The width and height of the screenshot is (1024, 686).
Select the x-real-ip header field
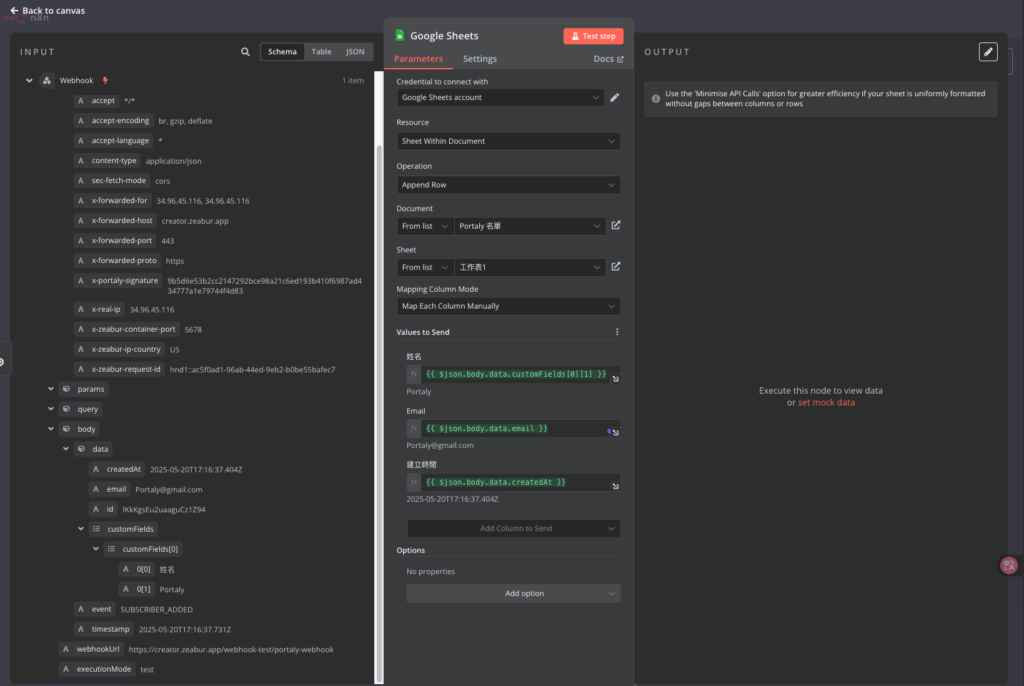coord(99,309)
